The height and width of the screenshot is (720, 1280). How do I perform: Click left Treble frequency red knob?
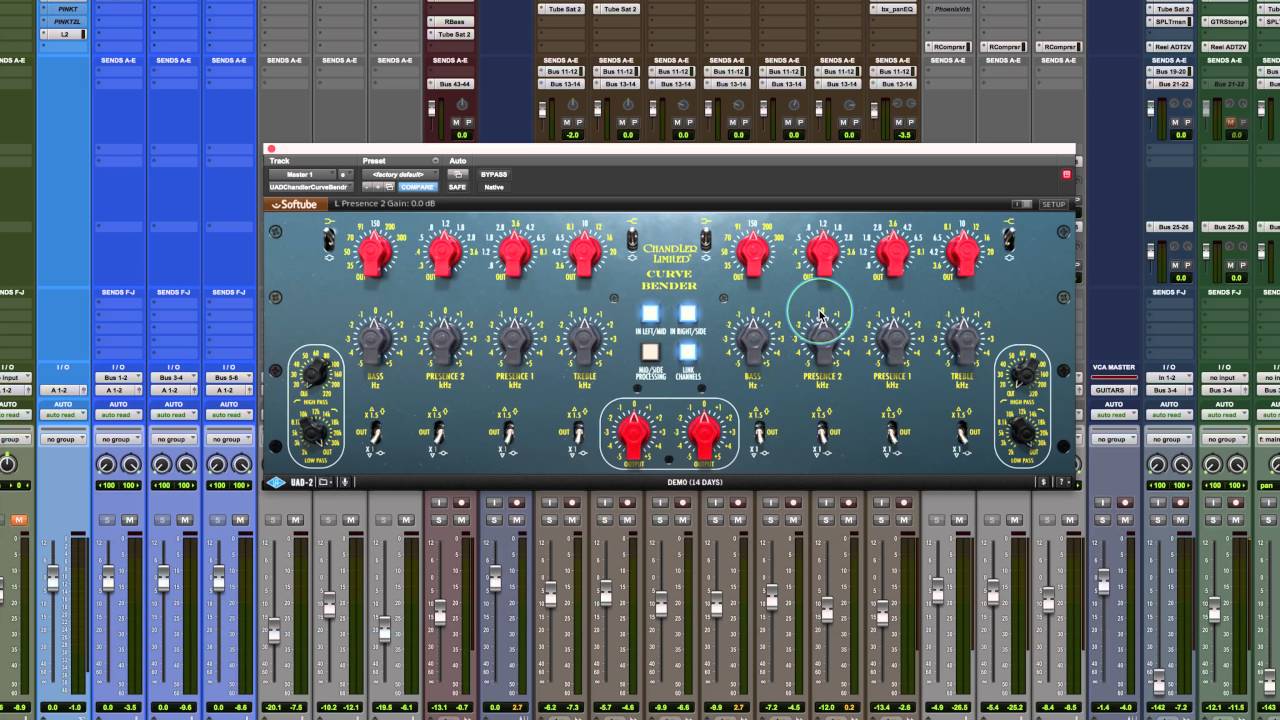[x=584, y=254]
